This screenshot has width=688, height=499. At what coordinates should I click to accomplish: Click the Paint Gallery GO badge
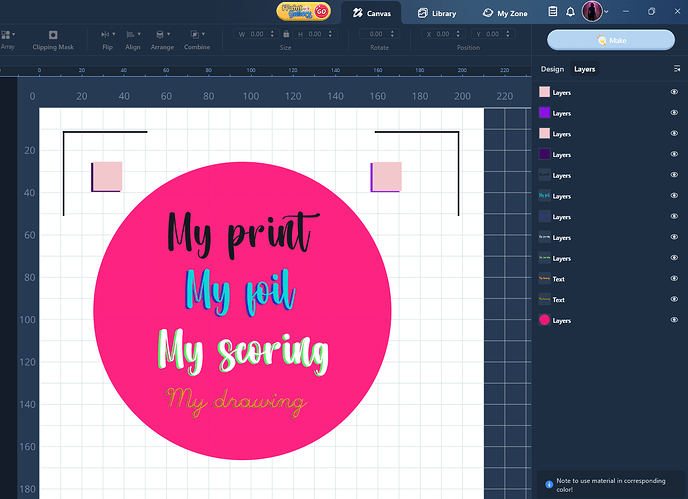coord(305,12)
